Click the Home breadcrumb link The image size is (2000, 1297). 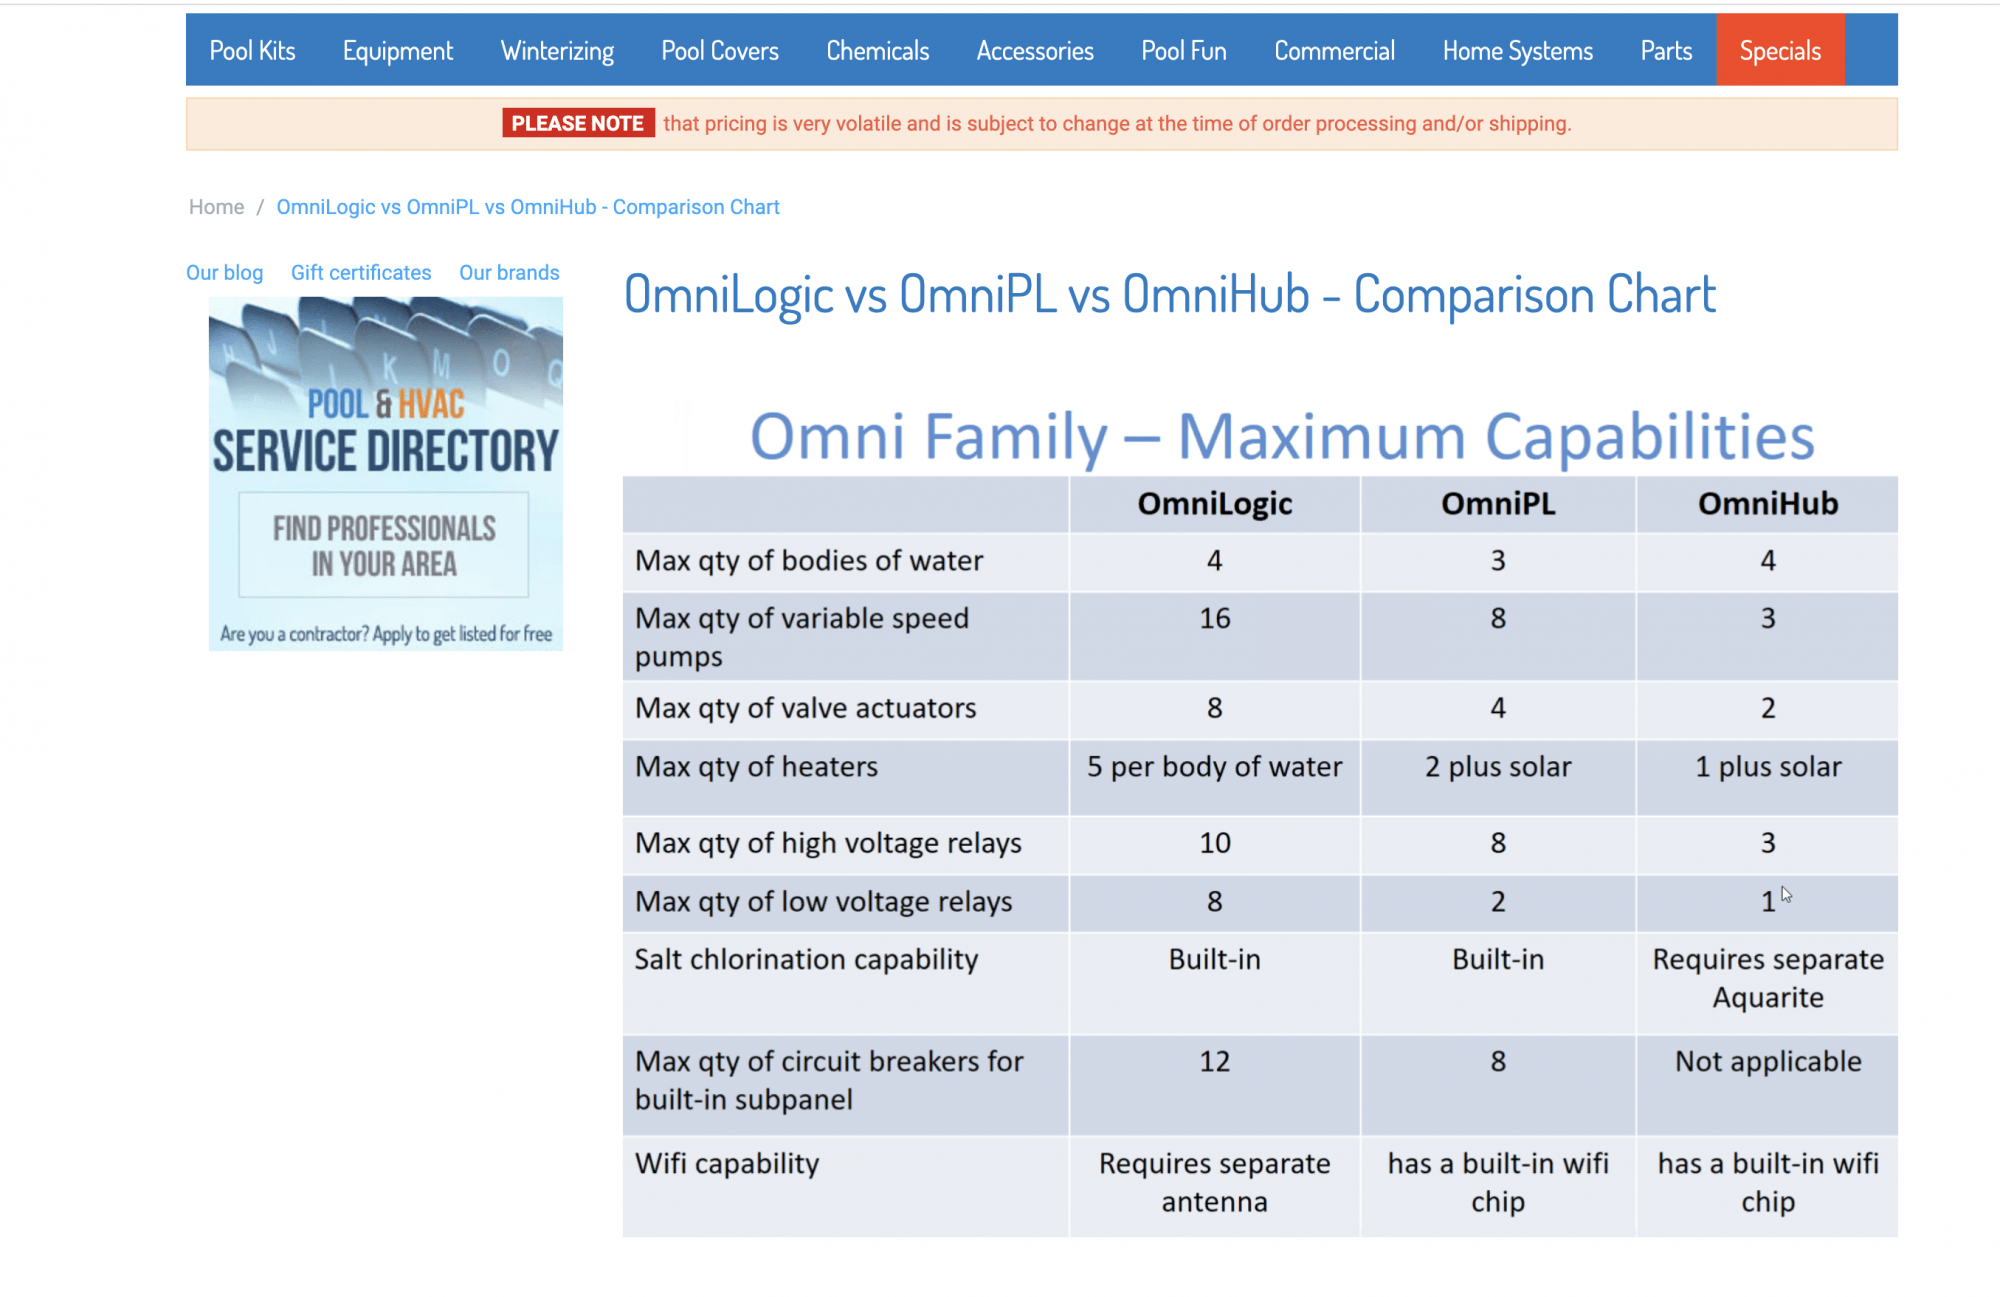click(216, 207)
